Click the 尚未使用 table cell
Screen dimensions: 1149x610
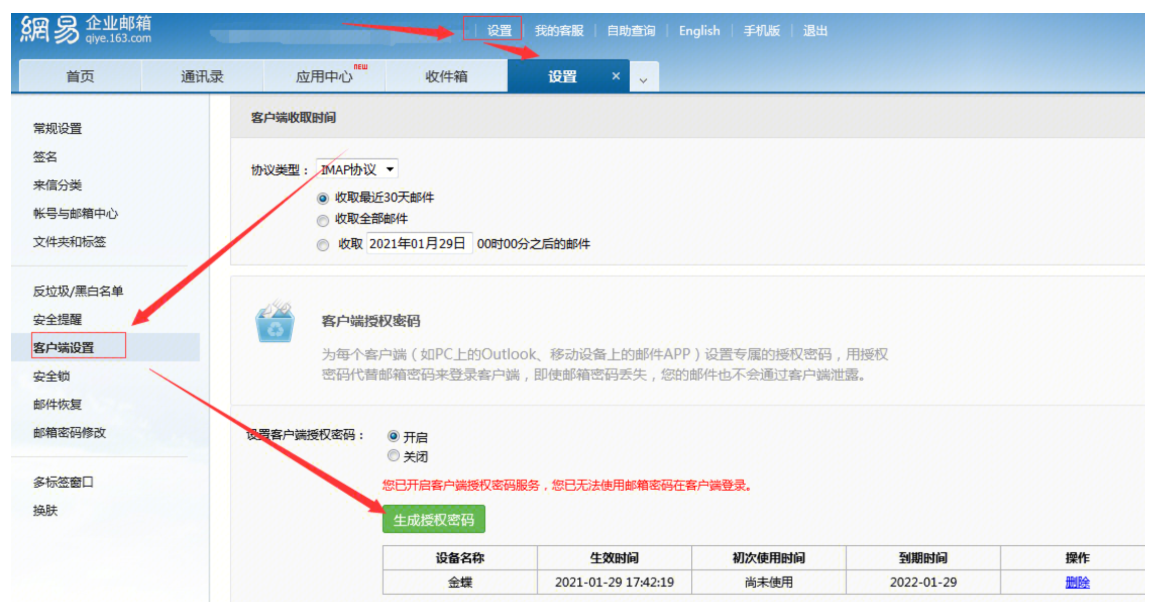[769, 582]
